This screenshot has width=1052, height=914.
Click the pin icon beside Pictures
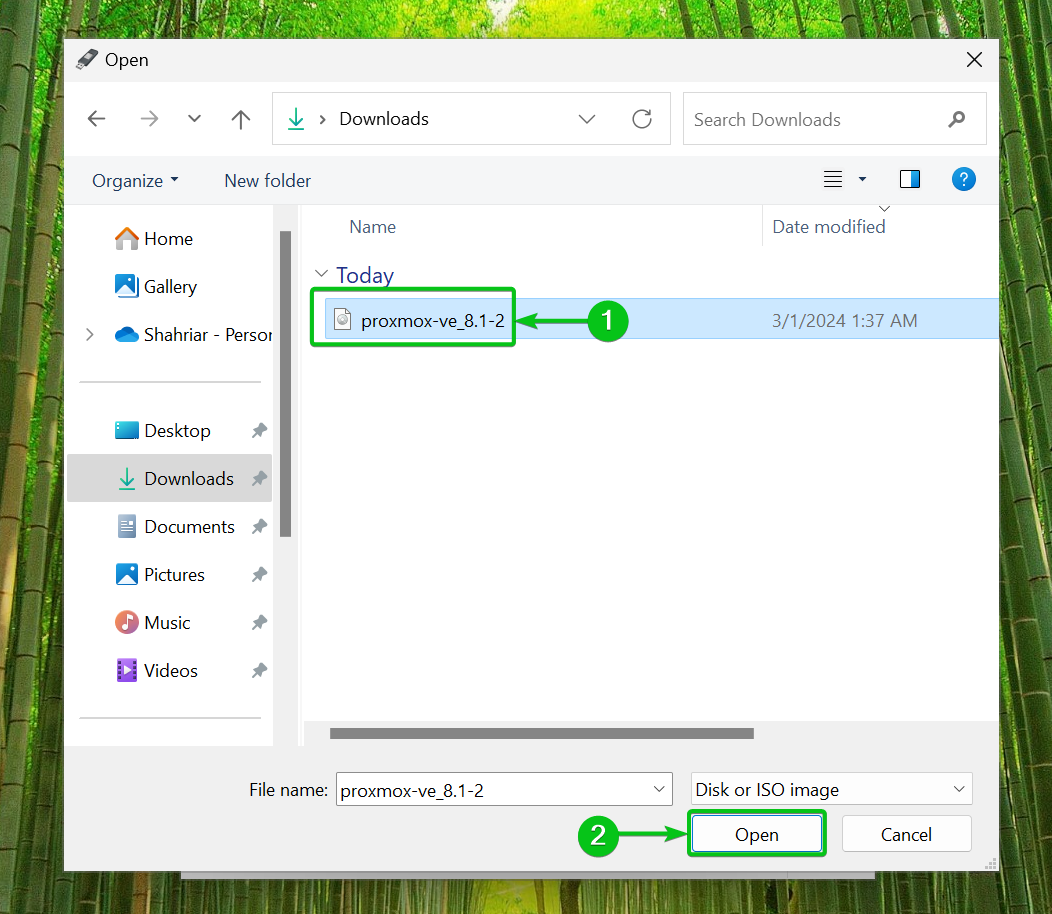point(259,574)
